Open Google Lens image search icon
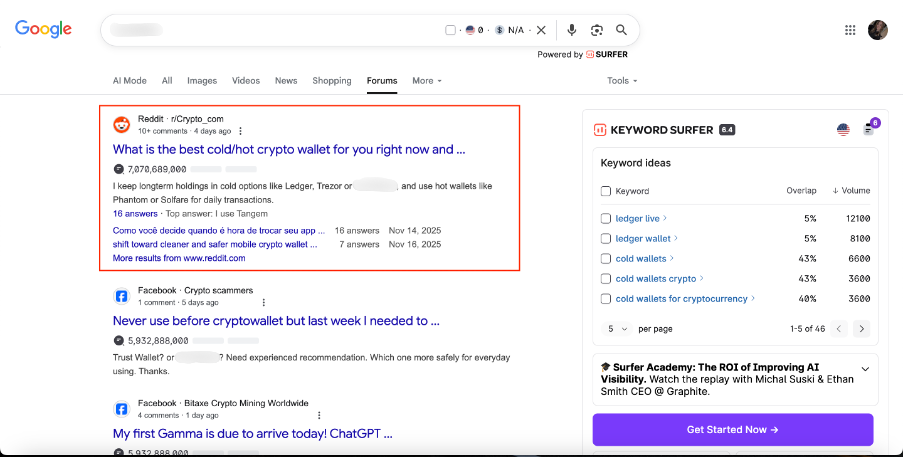The height and width of the screenshot is (458, 904). 597,30
